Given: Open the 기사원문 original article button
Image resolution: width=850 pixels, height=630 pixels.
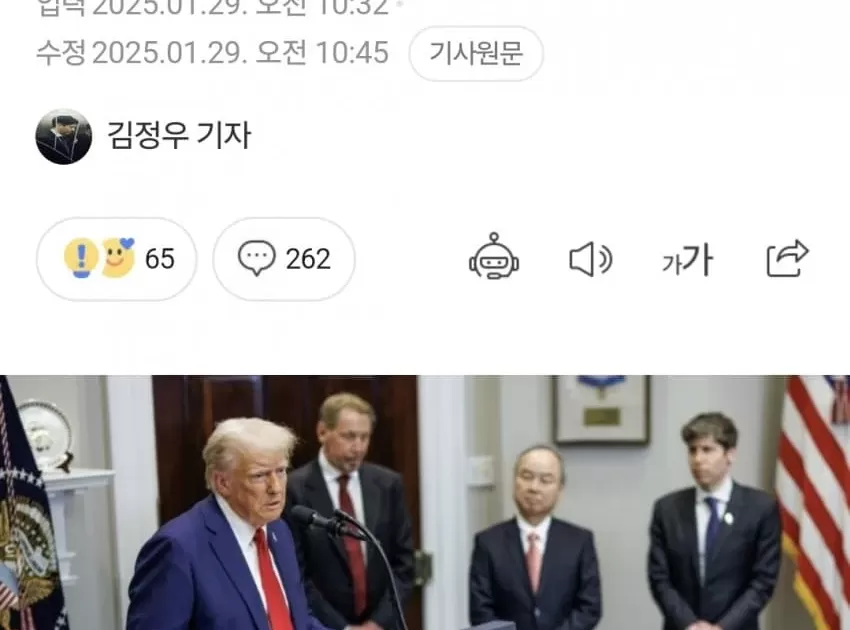Looking at the screenshot, I should coord(476,53).
